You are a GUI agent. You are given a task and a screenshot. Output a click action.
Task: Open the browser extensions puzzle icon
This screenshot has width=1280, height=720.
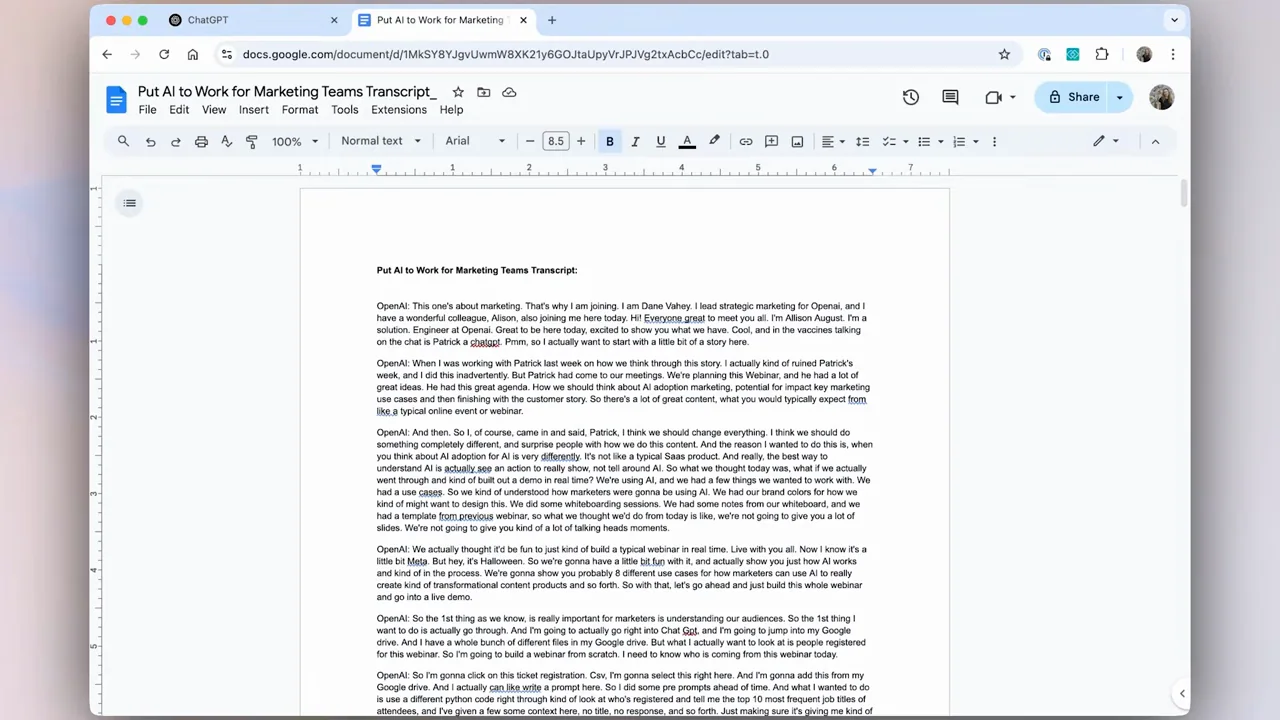1101,54
